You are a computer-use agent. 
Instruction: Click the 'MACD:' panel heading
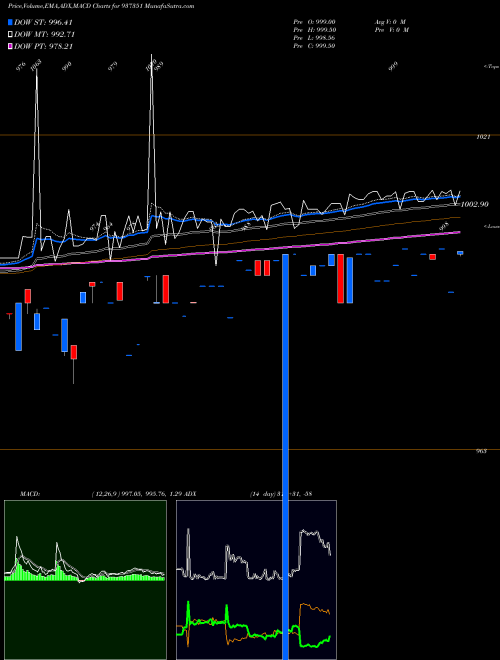(29, 493)
